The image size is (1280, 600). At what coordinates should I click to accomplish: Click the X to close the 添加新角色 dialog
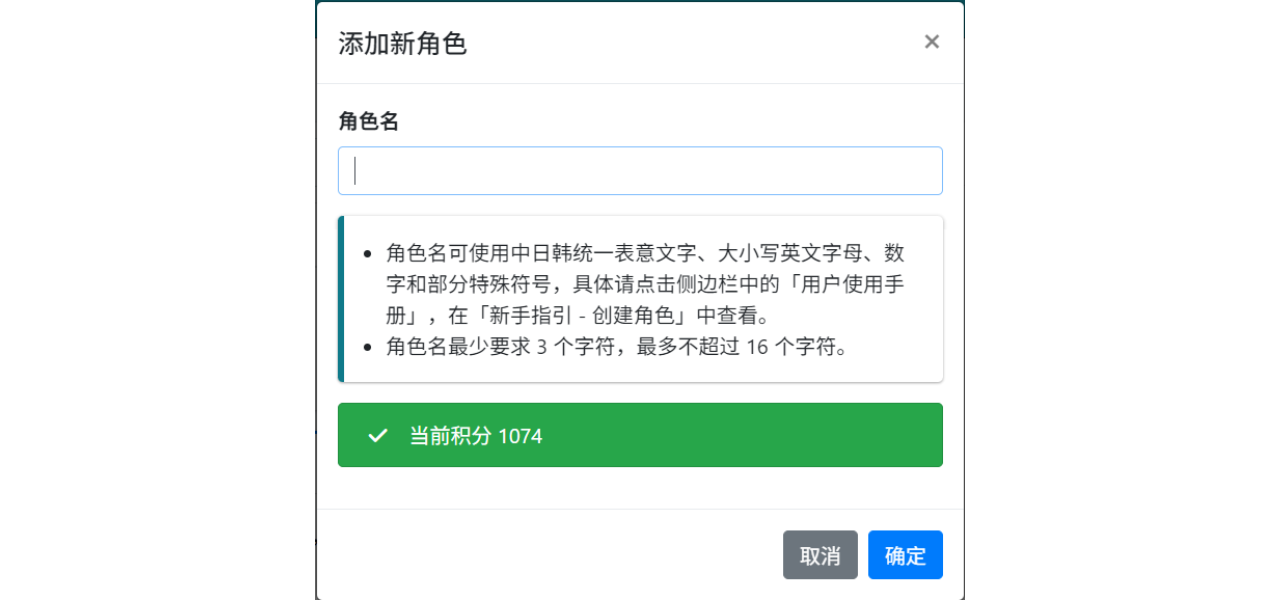coord(931,42)
